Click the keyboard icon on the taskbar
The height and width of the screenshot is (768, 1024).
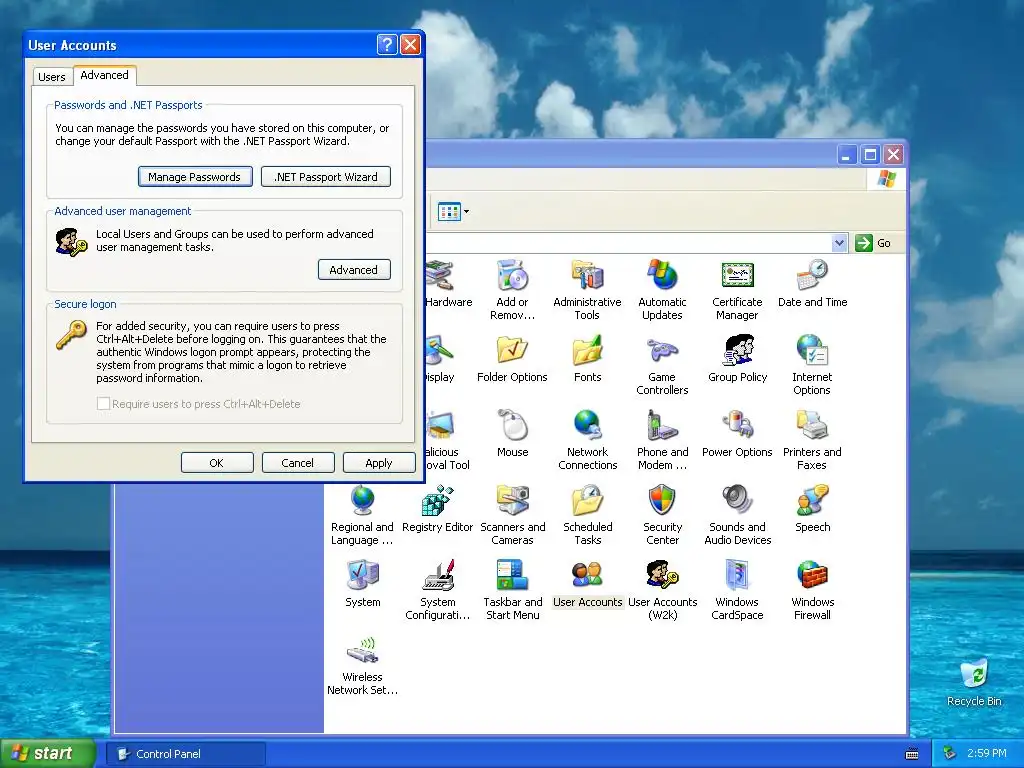click(912, 754)
